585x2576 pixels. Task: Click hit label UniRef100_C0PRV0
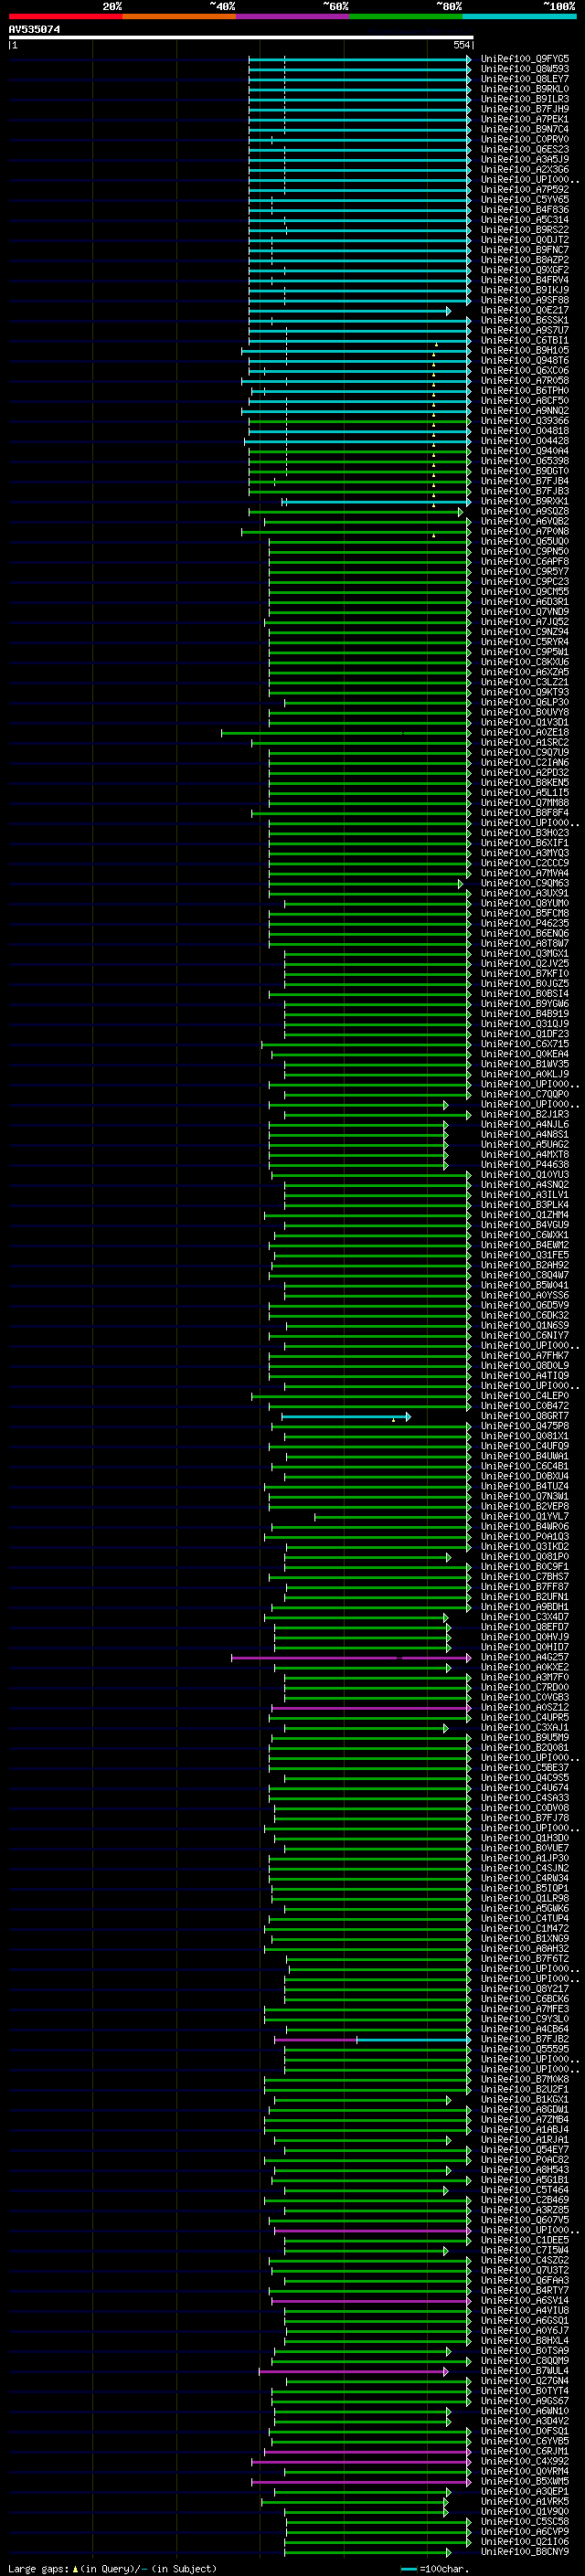[525, 139]
